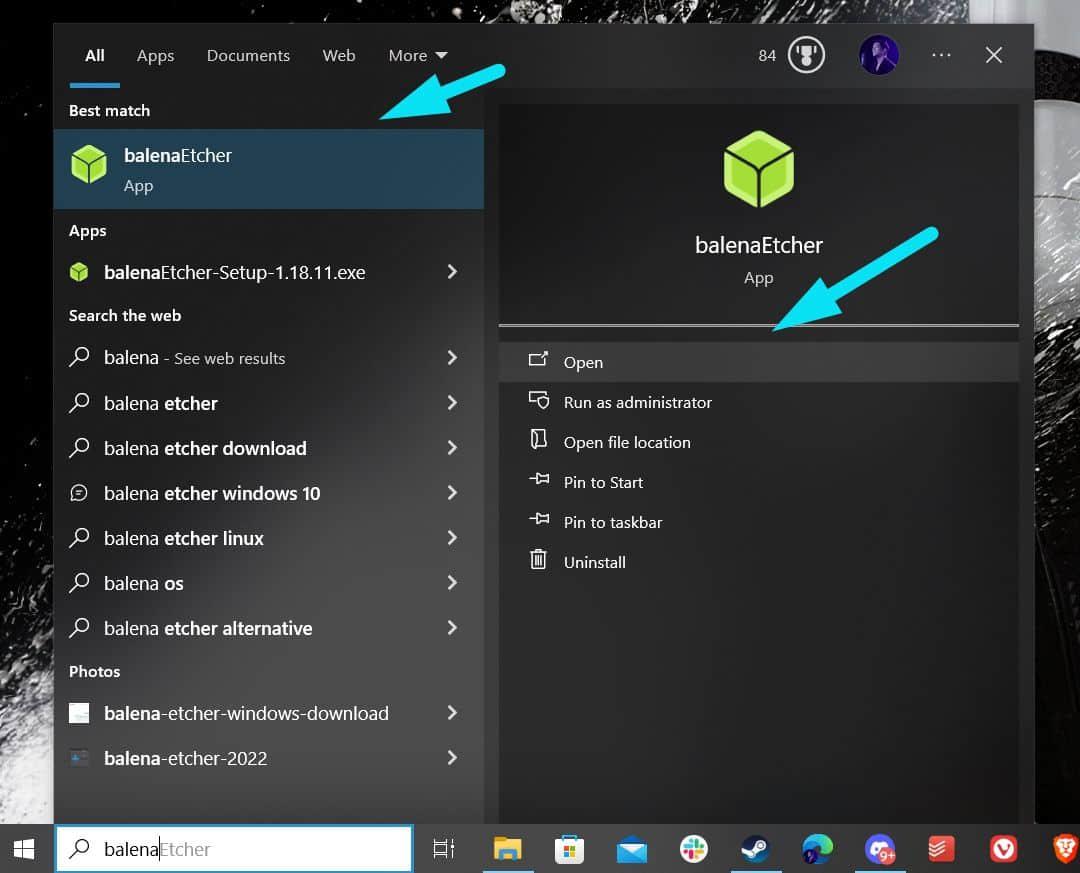Screen dimensions: 1080x873
Task: Click Uninstall for balenaEtcher
Action: 594,562
